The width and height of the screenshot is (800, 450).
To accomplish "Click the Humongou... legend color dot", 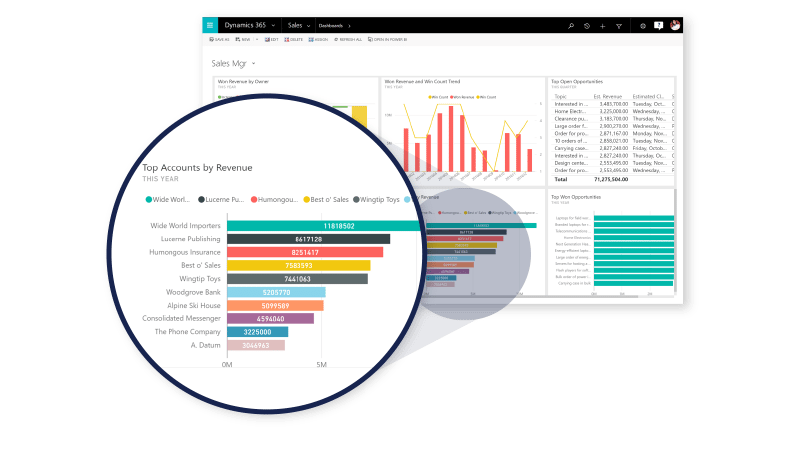I will 254,199.
